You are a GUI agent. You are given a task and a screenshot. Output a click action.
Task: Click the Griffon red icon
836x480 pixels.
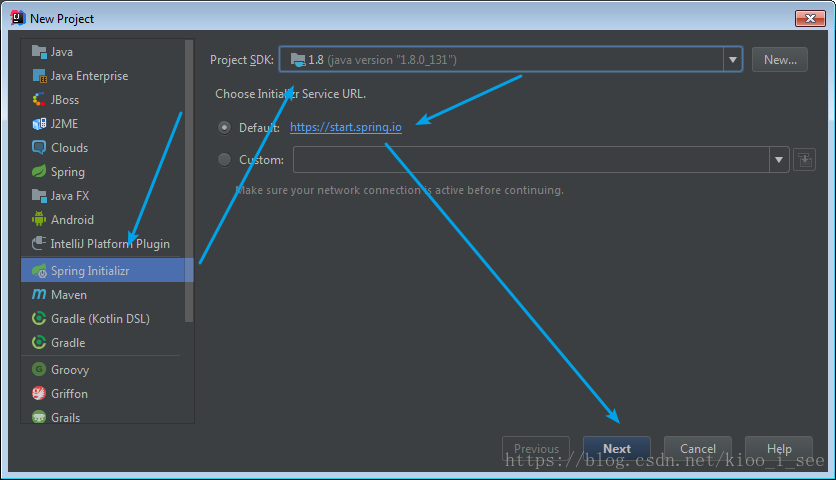[39, 394]
